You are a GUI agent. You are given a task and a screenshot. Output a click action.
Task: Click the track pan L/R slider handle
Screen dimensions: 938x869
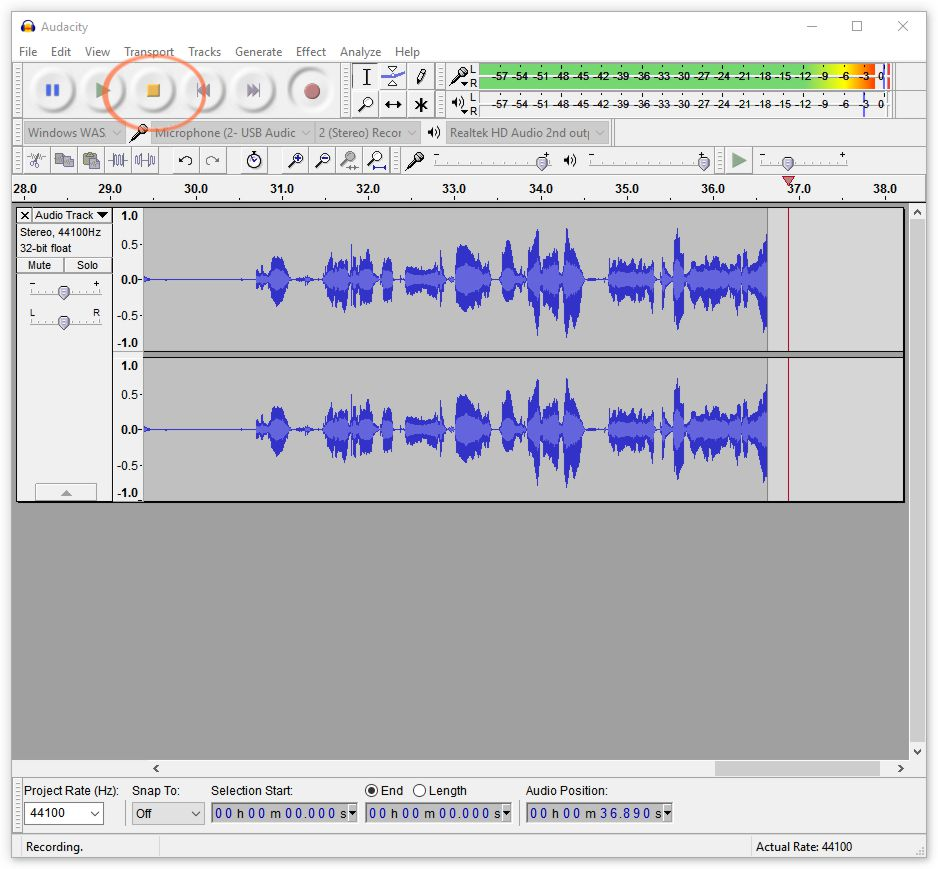[63, 322]
